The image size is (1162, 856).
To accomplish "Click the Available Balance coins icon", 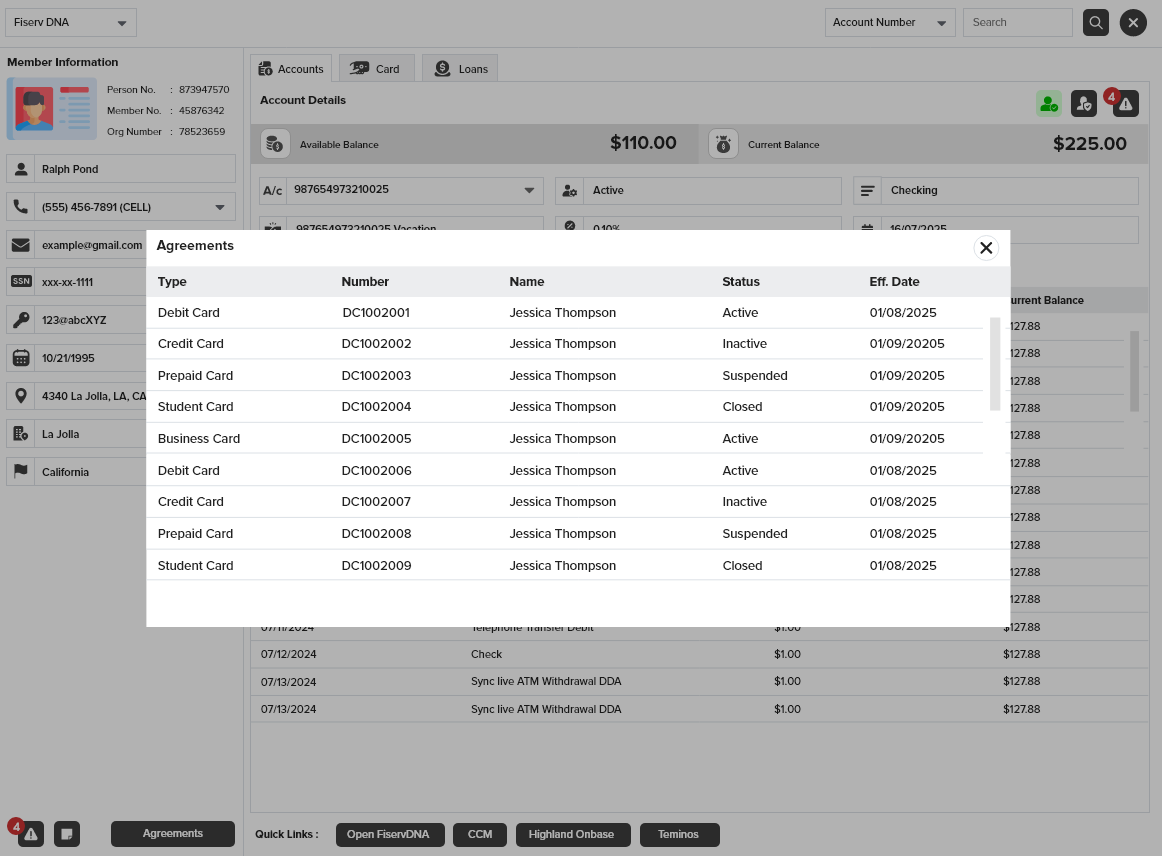I will [x=274, y=144].
